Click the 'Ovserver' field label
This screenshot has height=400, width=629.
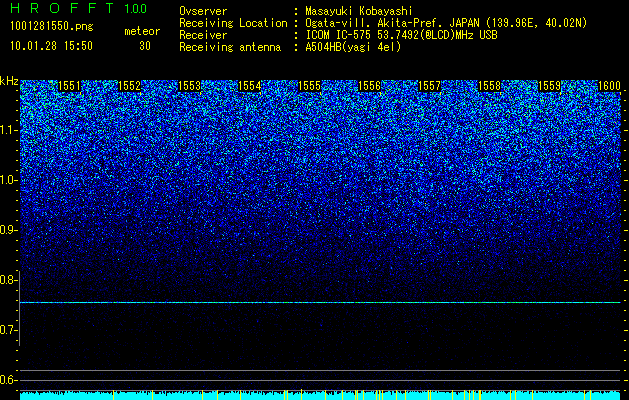click(x=203, y=11)
